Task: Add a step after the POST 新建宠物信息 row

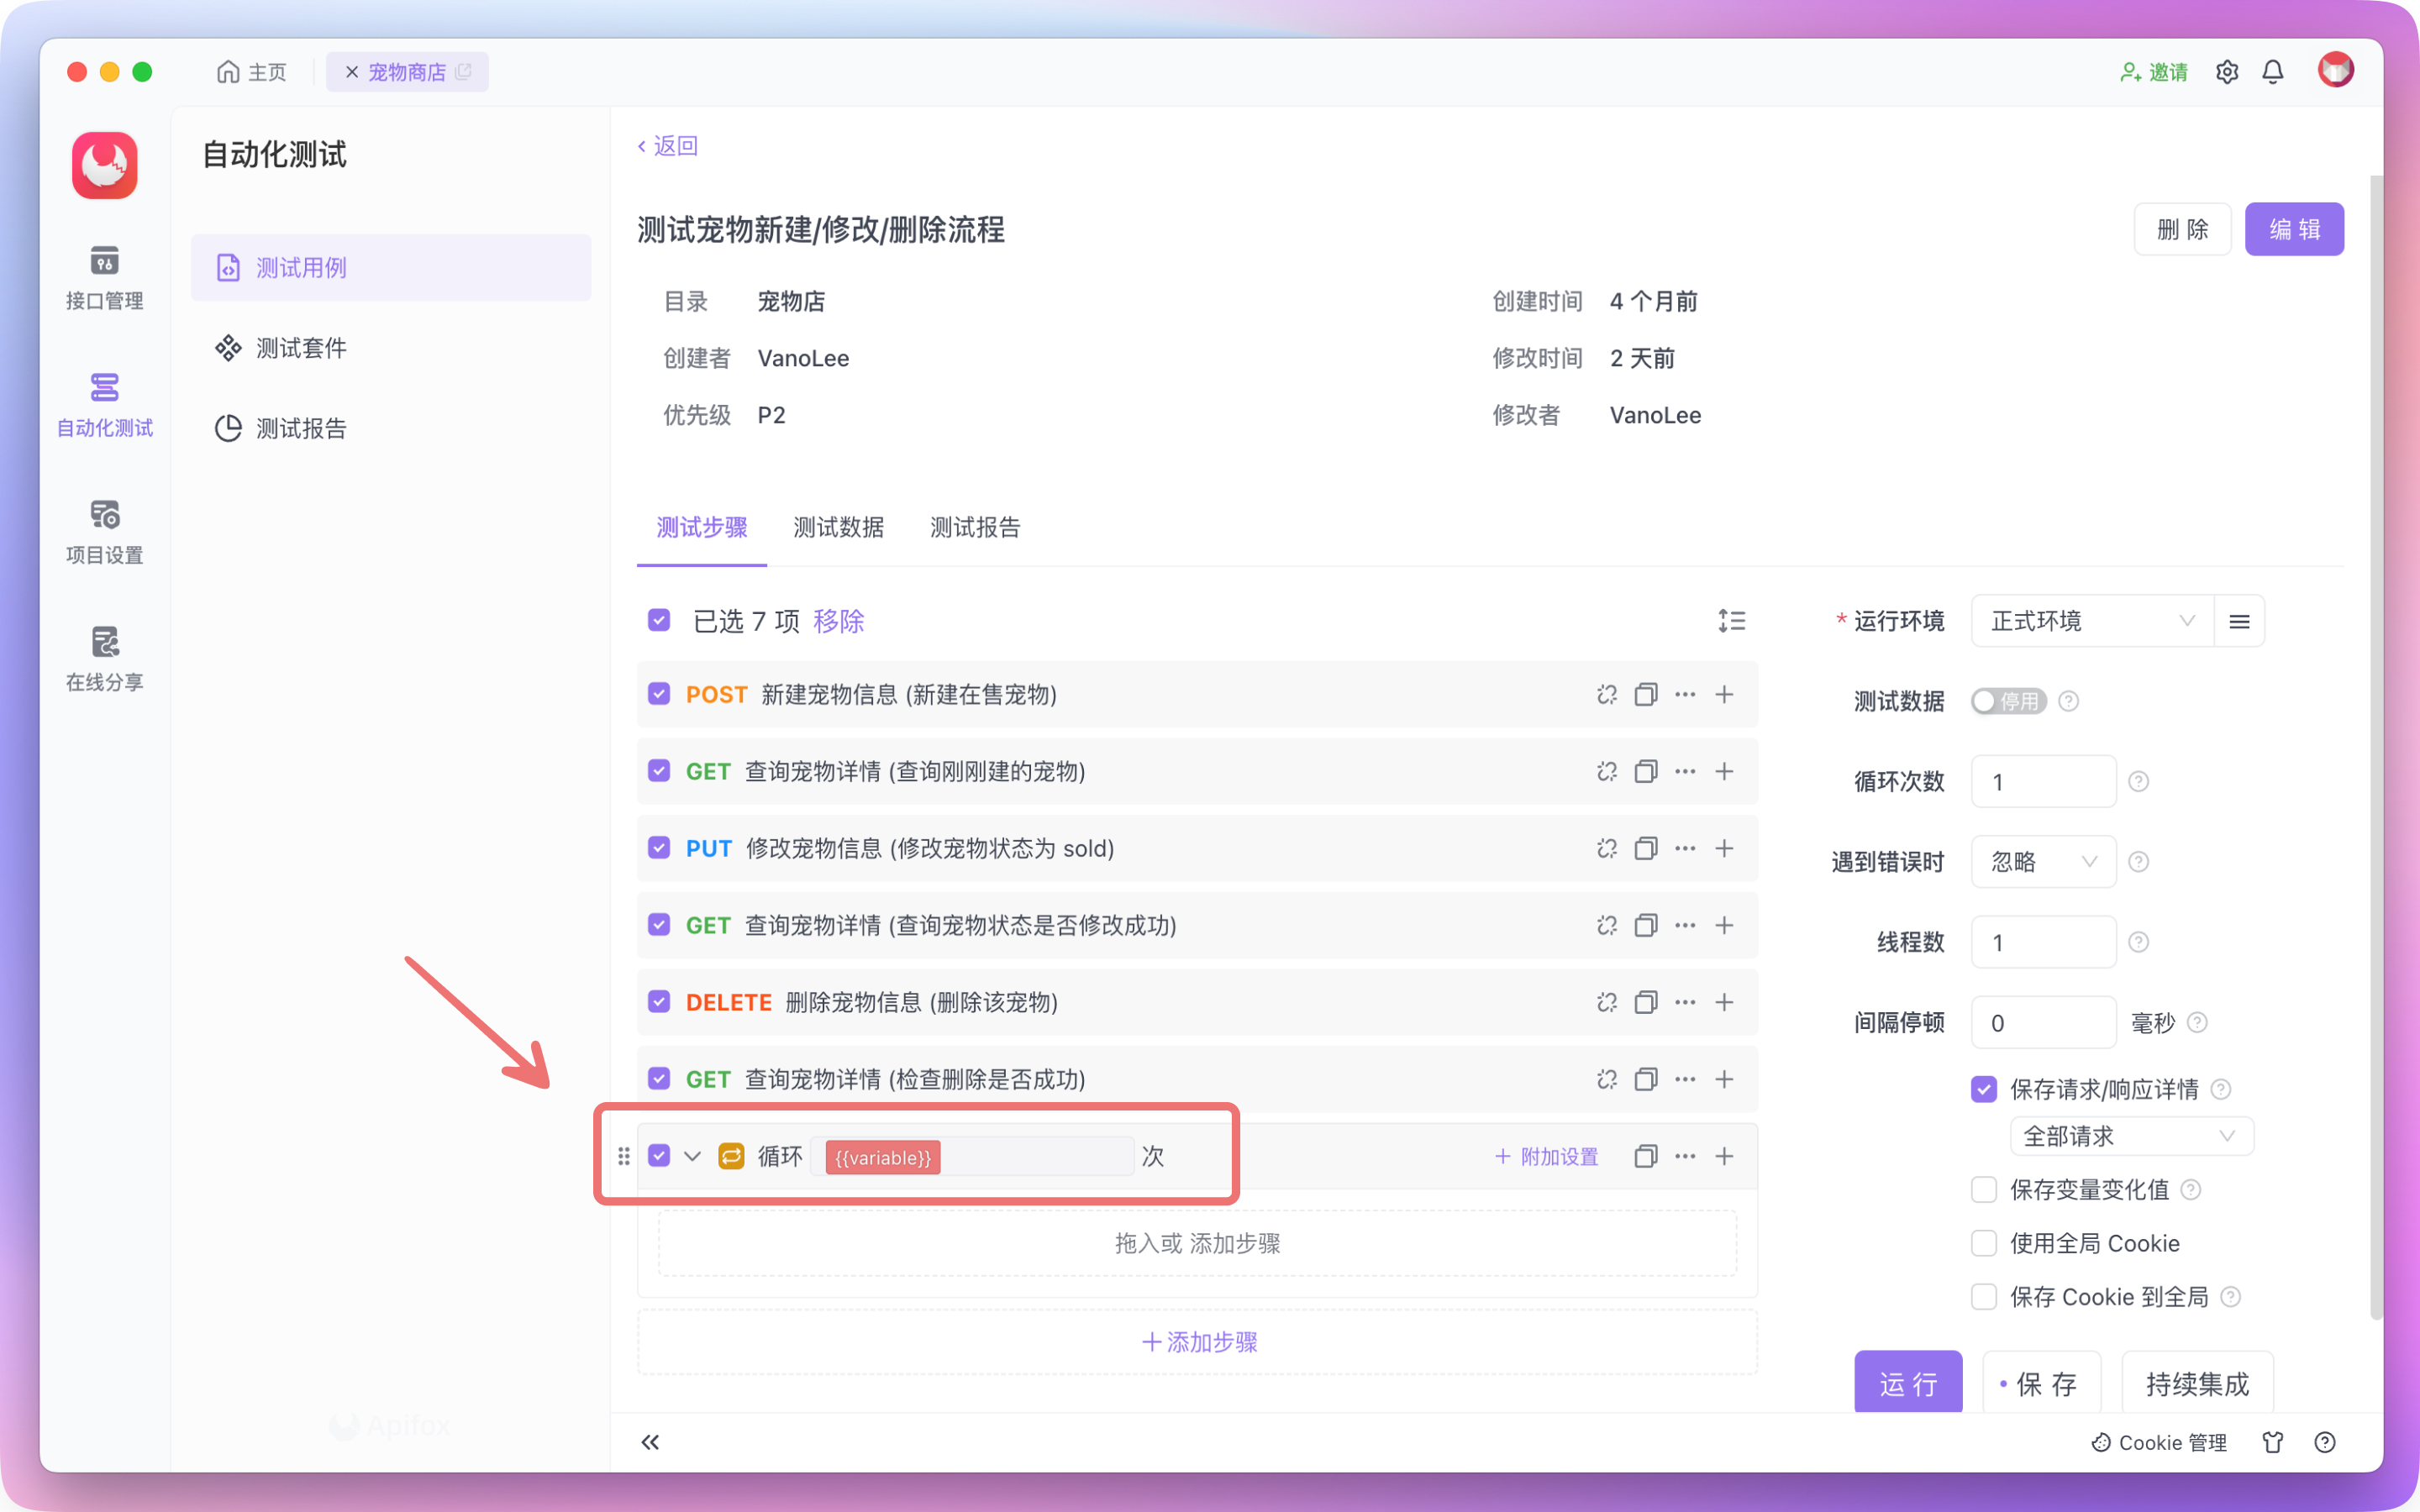Action: (1725, 694)
